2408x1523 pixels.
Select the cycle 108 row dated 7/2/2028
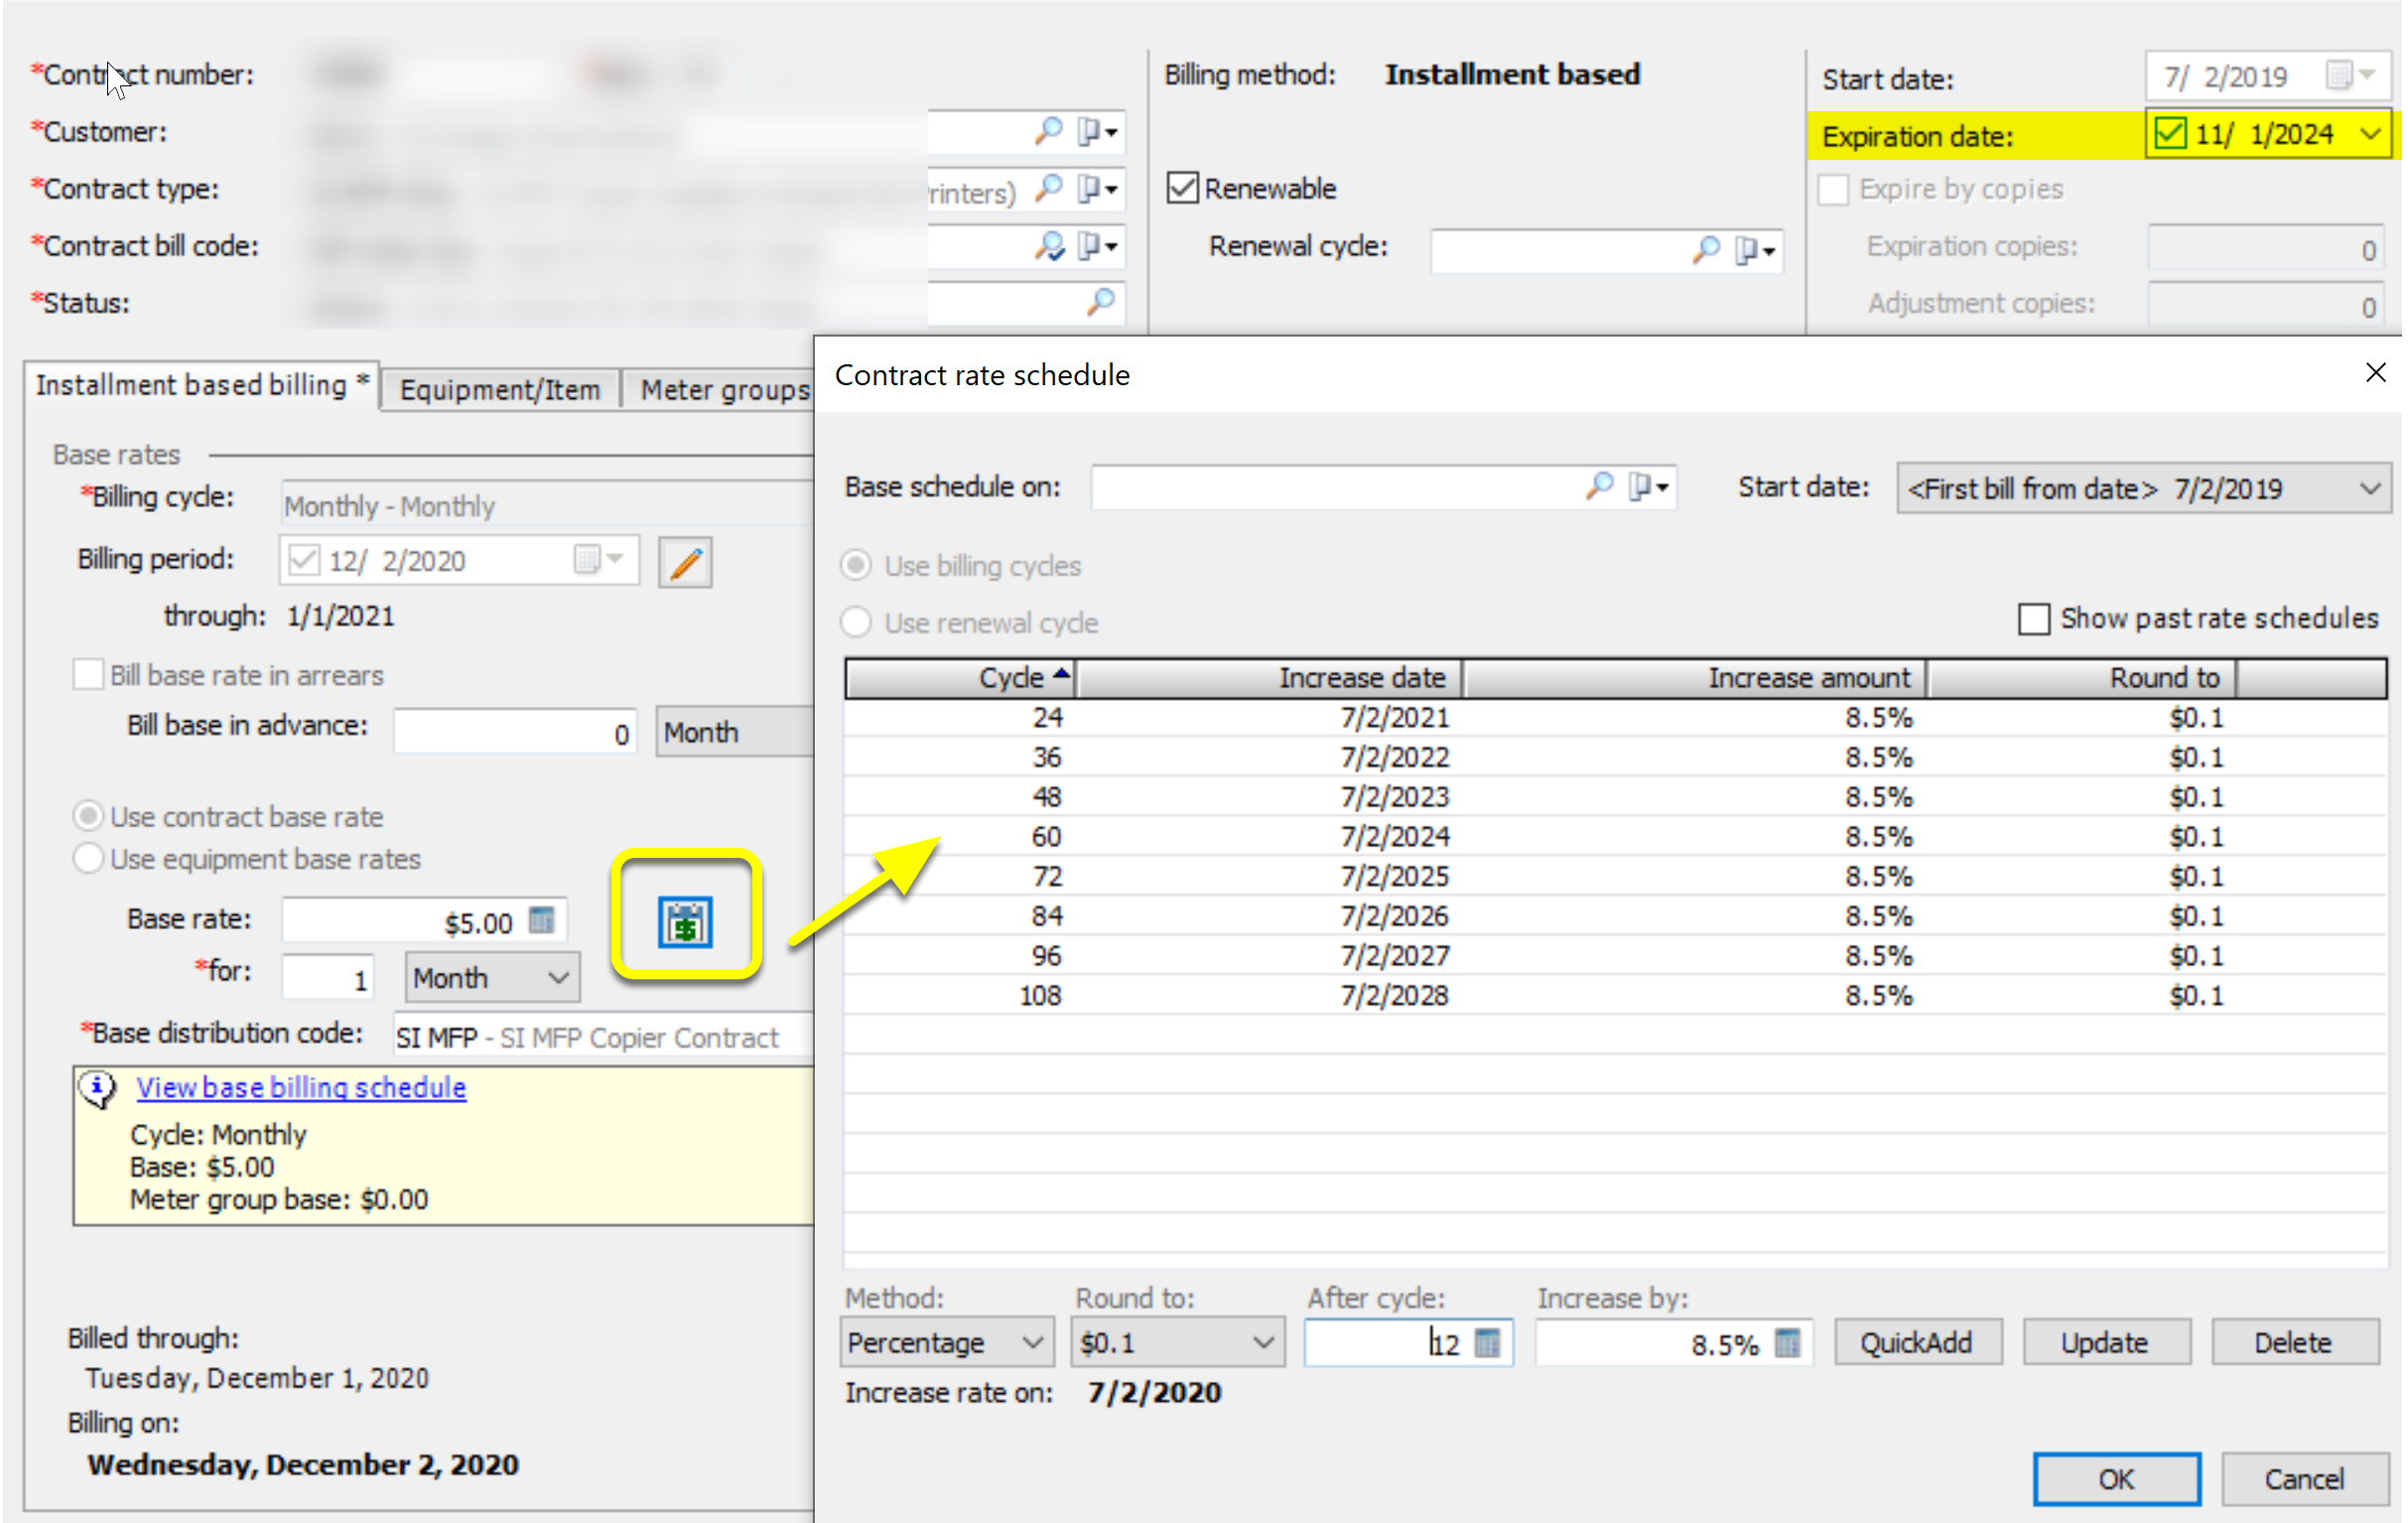(1614, 995)
